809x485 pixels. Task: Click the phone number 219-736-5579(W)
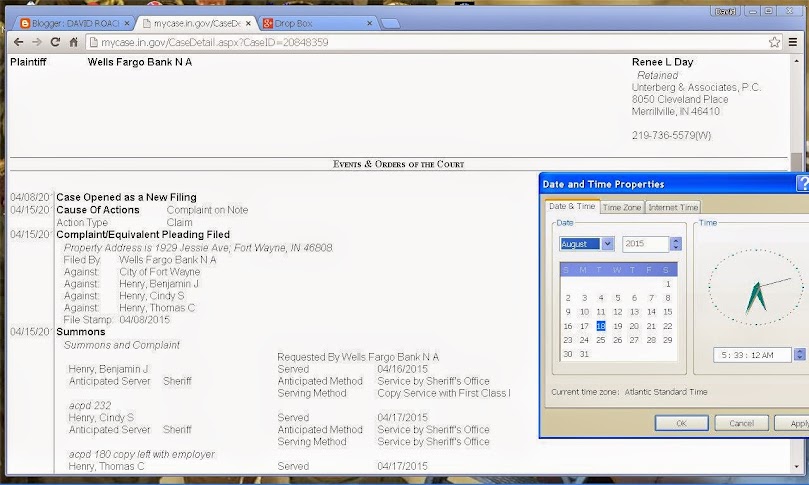(671, 136)
